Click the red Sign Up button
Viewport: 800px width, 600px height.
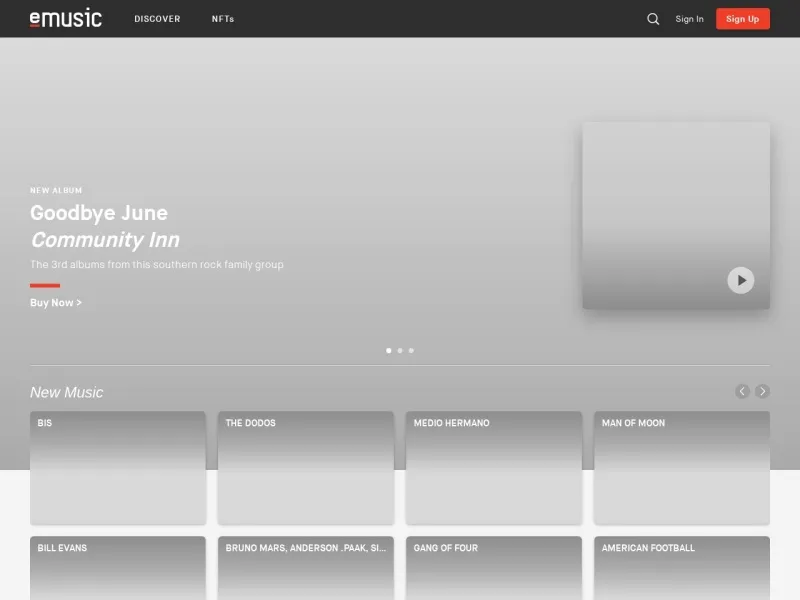point(742,19)
